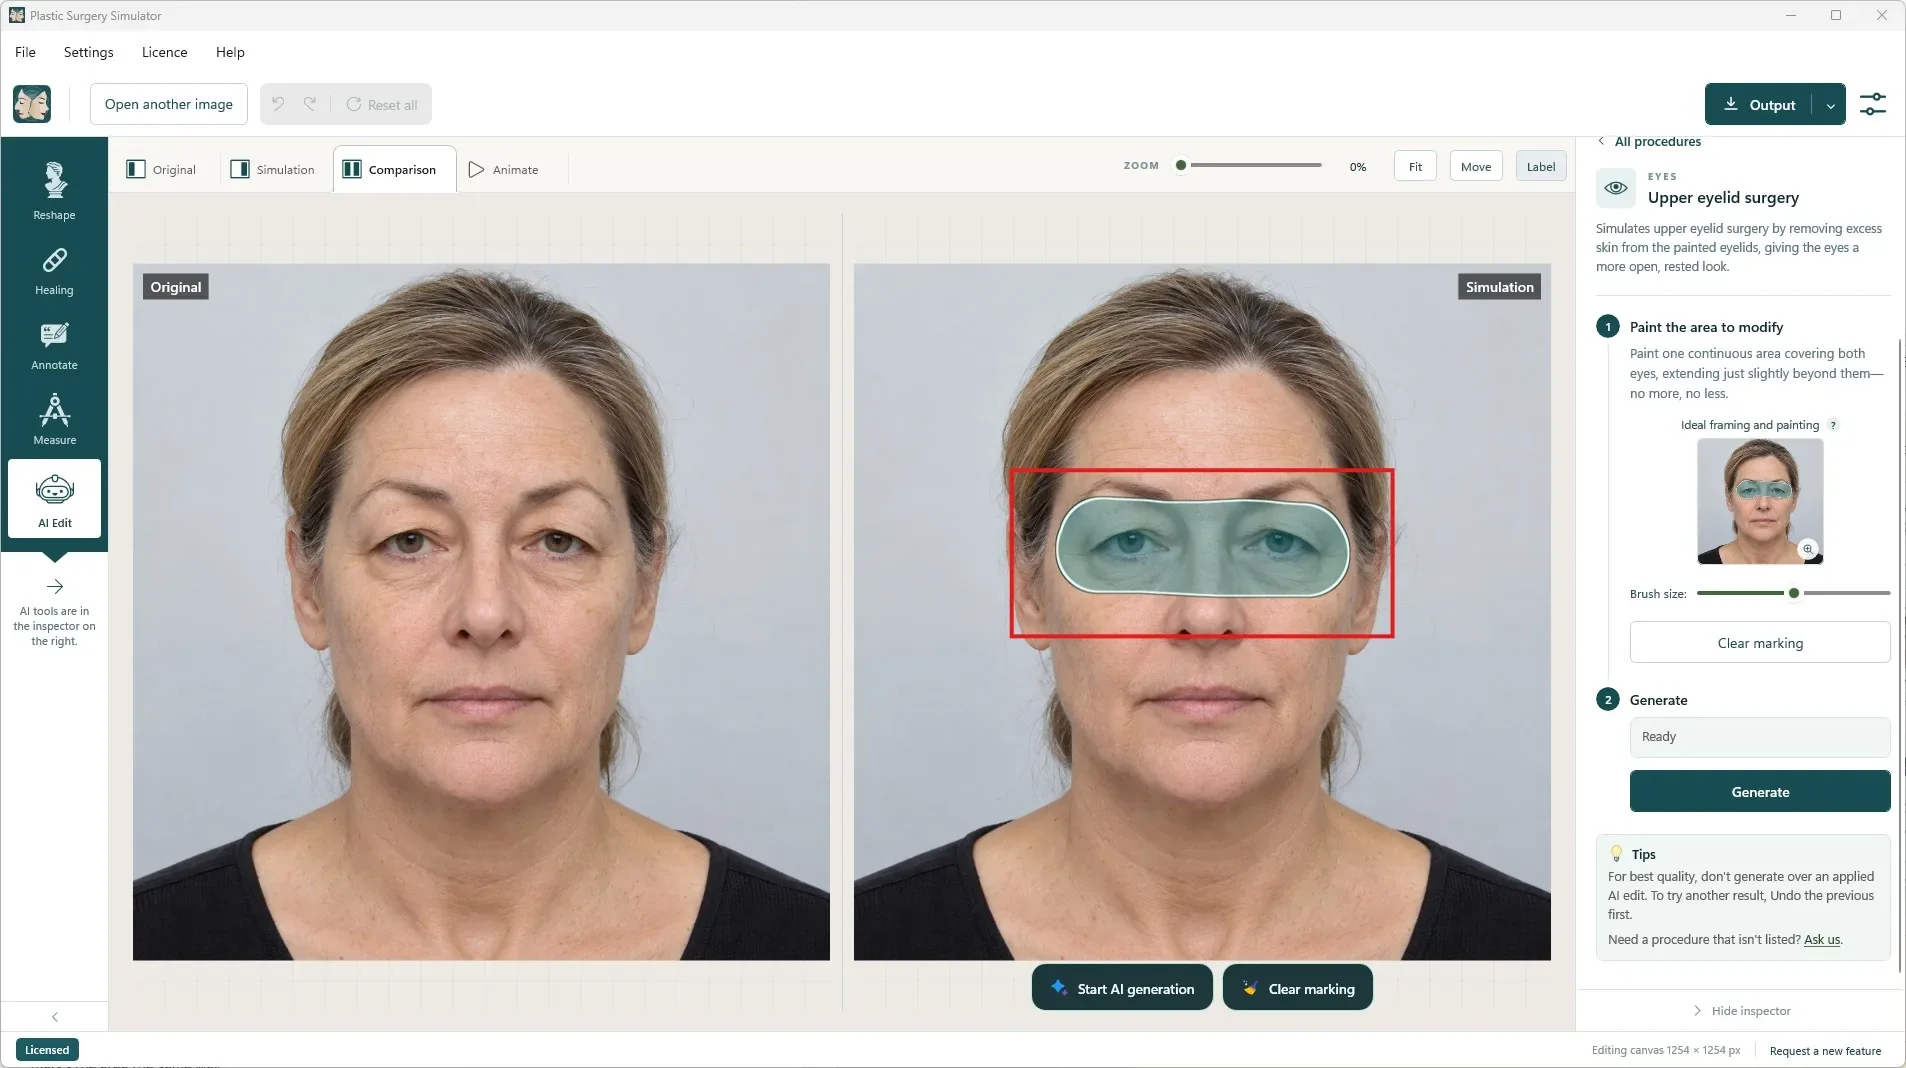Select the AI Edit tool
Viewport: 1906px width, 1068px height.
point(54,499)
